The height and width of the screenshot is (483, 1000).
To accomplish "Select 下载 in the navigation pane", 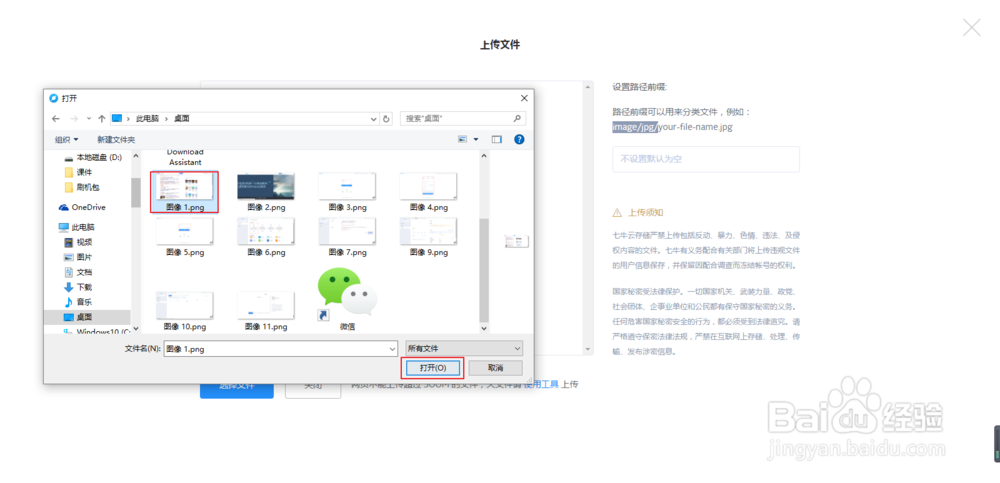I will click(78, 287).
